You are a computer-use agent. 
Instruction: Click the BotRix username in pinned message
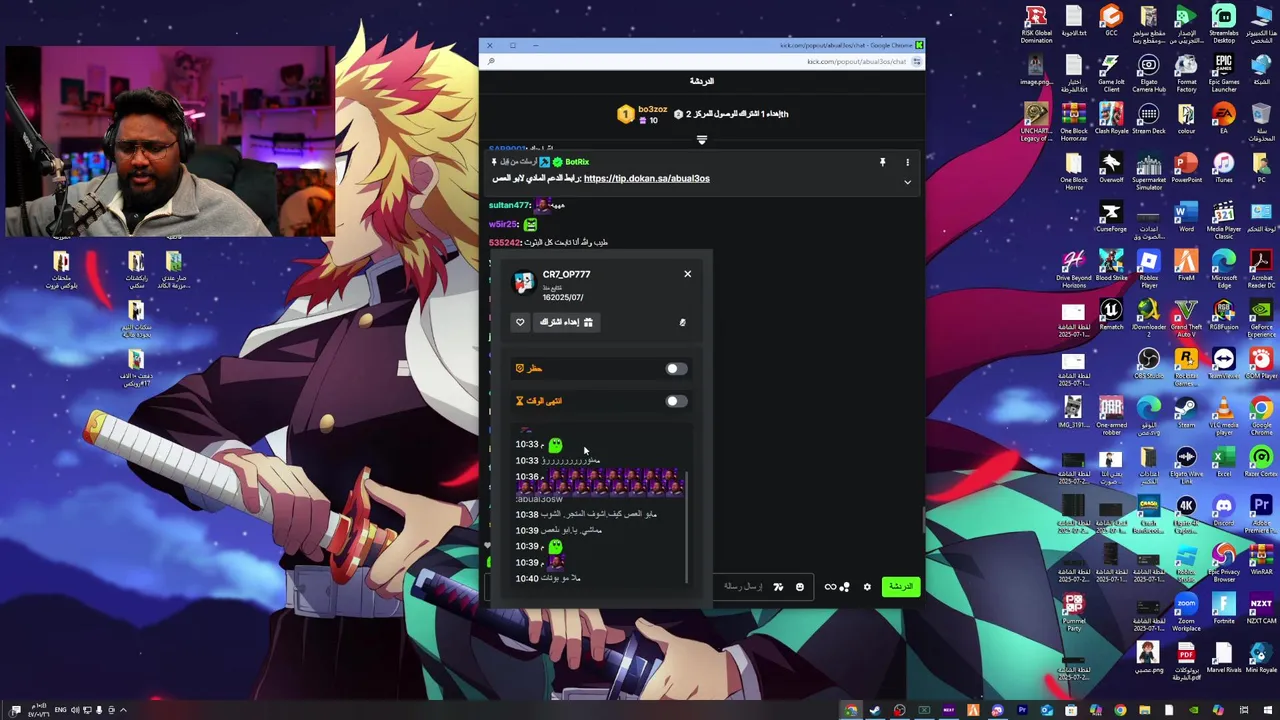click(577, 162)
